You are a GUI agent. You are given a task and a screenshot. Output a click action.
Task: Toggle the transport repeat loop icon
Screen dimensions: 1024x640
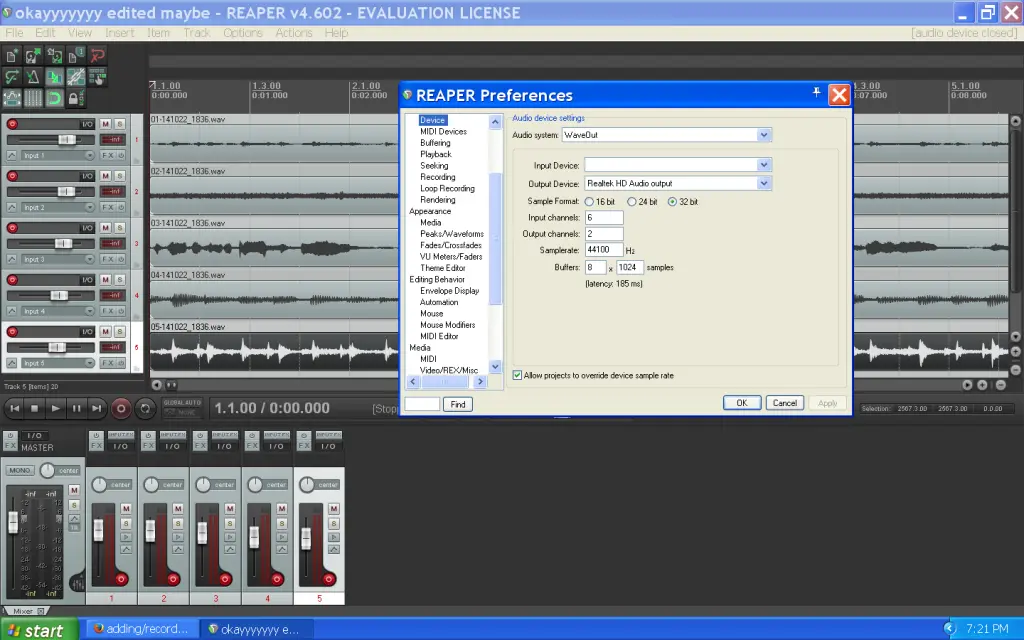pyautogui.click(x=146, y=408)
